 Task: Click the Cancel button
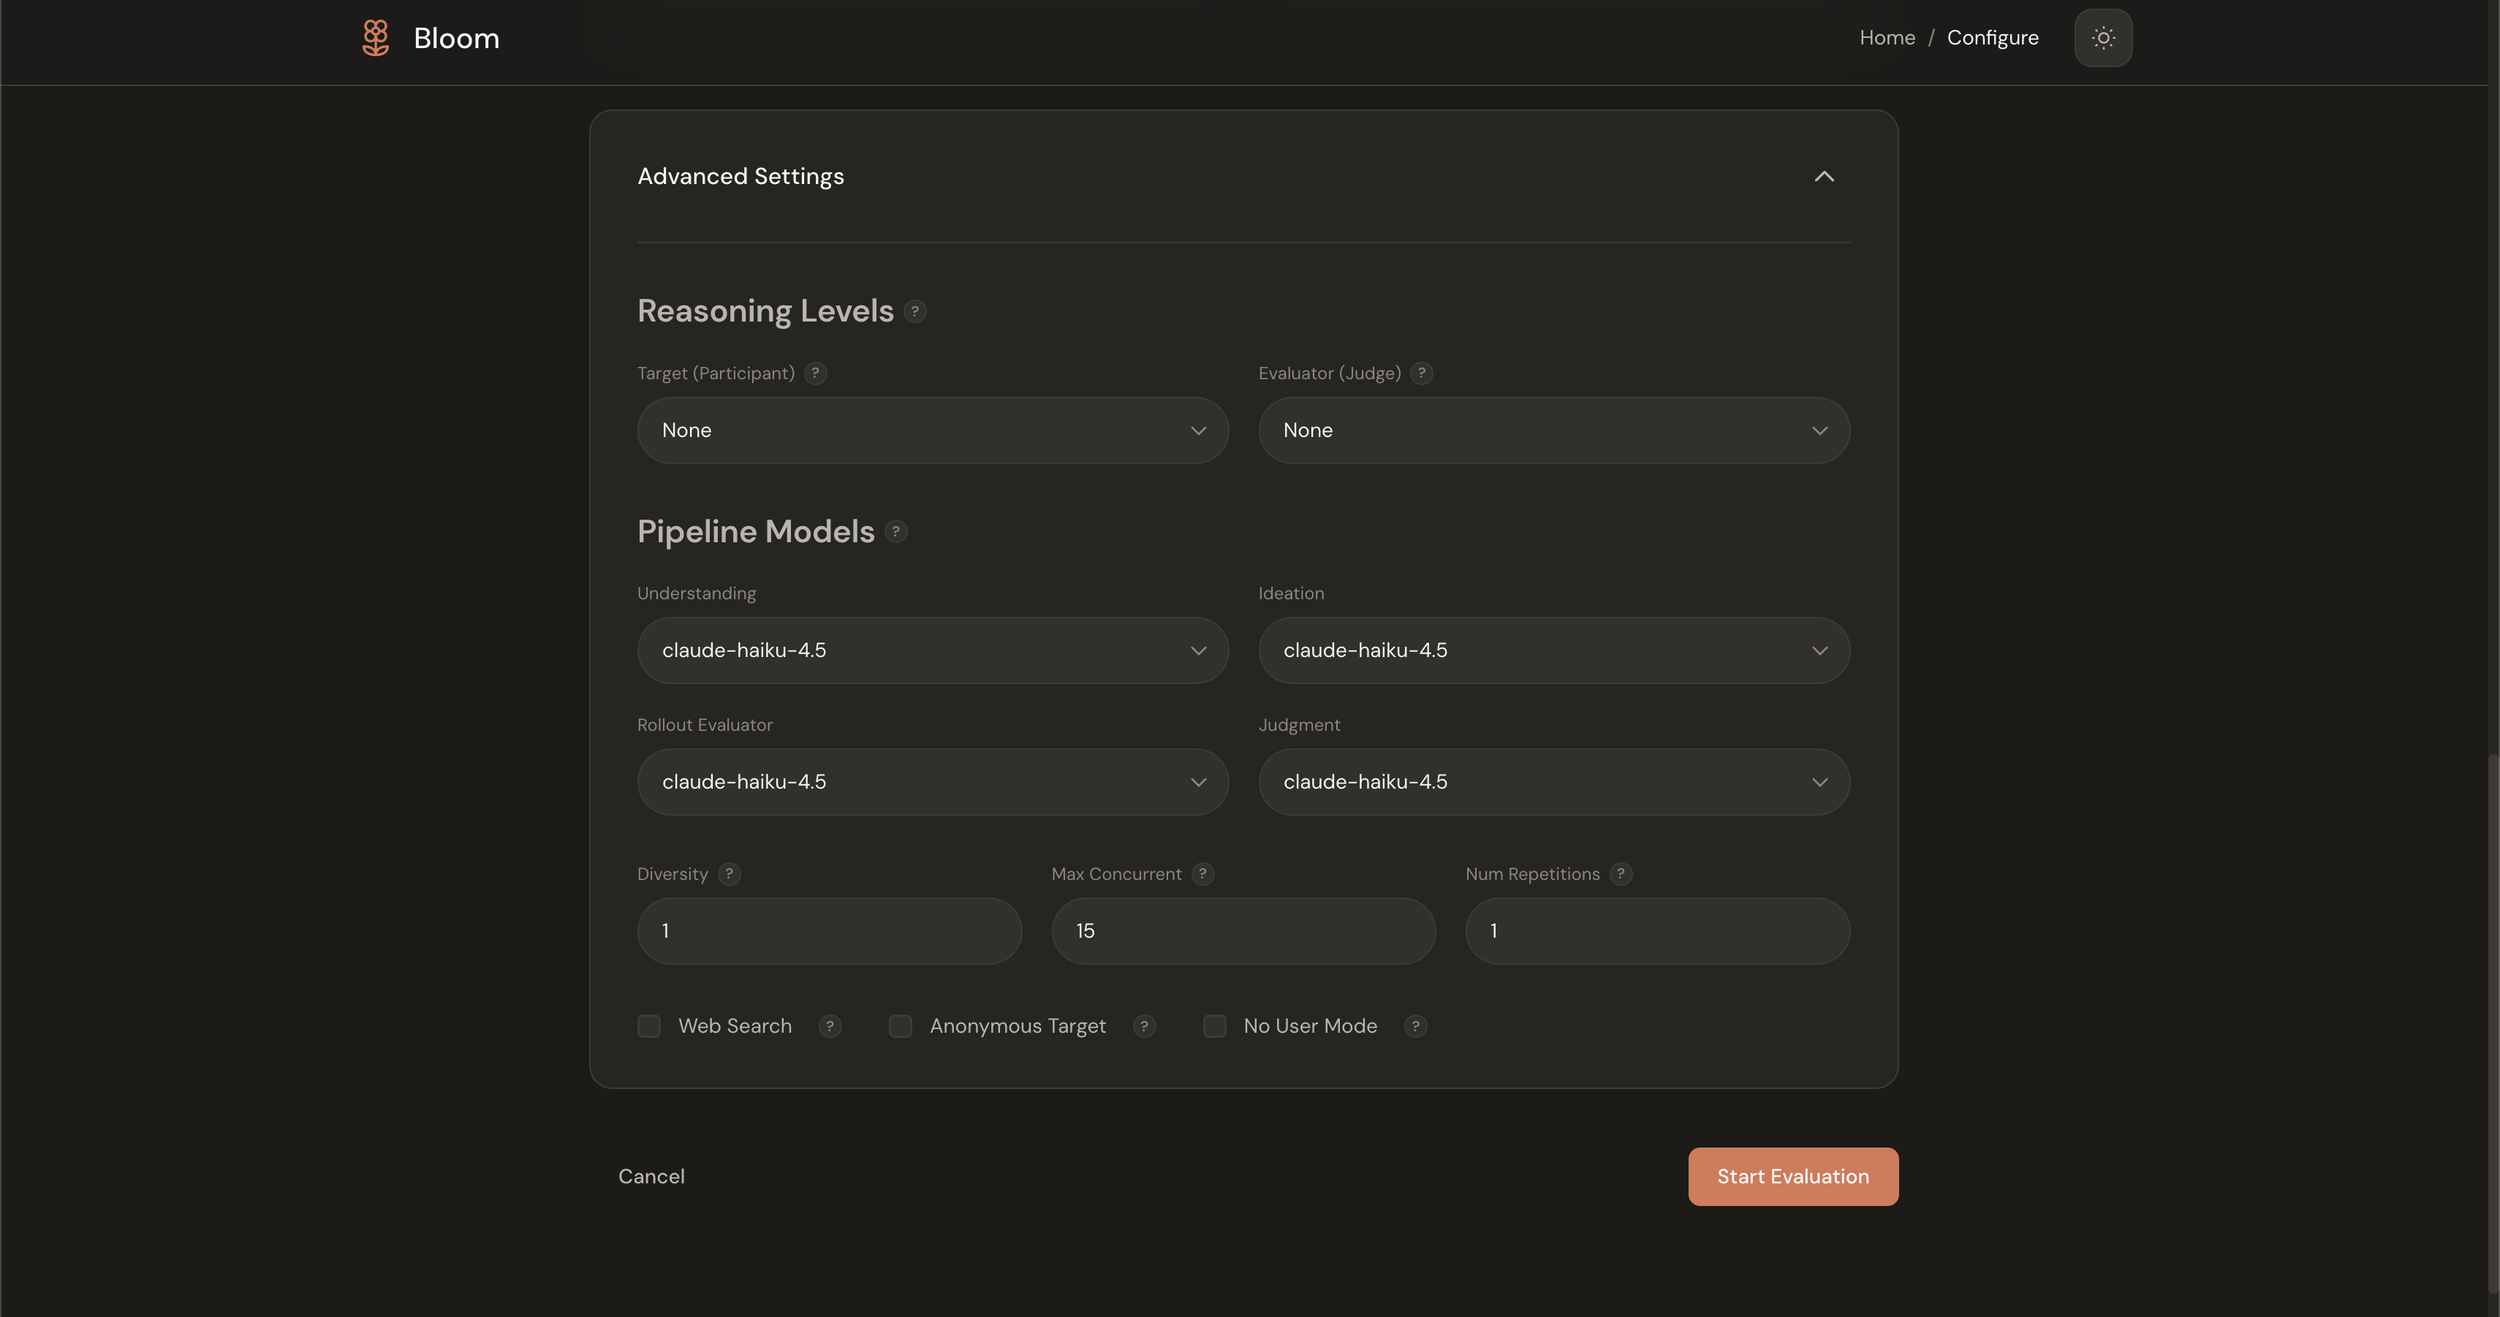[x=651, y=1176]
